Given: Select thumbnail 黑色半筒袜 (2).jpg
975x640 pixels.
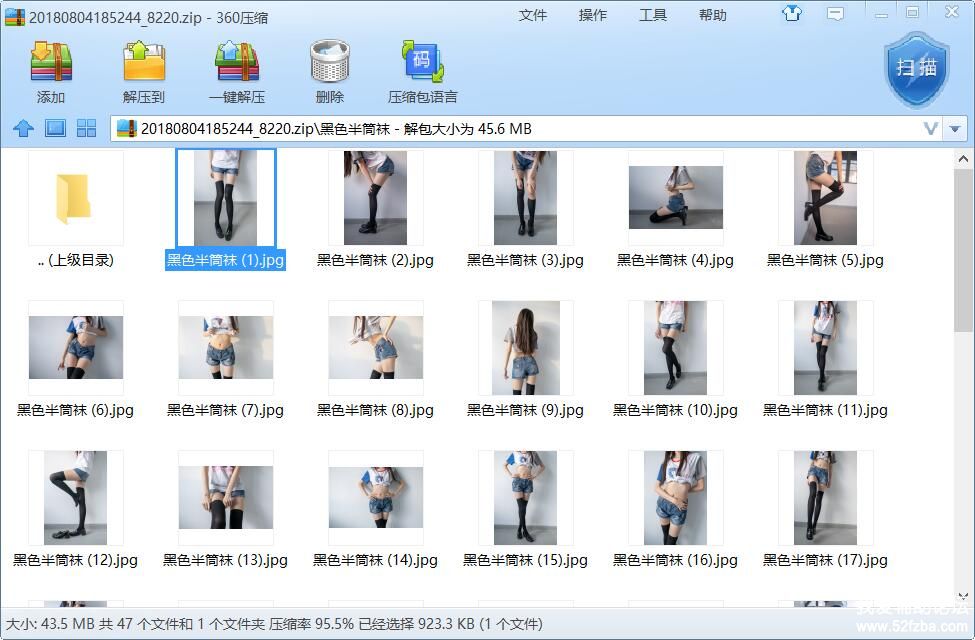Looking at the screenshot, I should pyautogui.click(x=376, y=198).
